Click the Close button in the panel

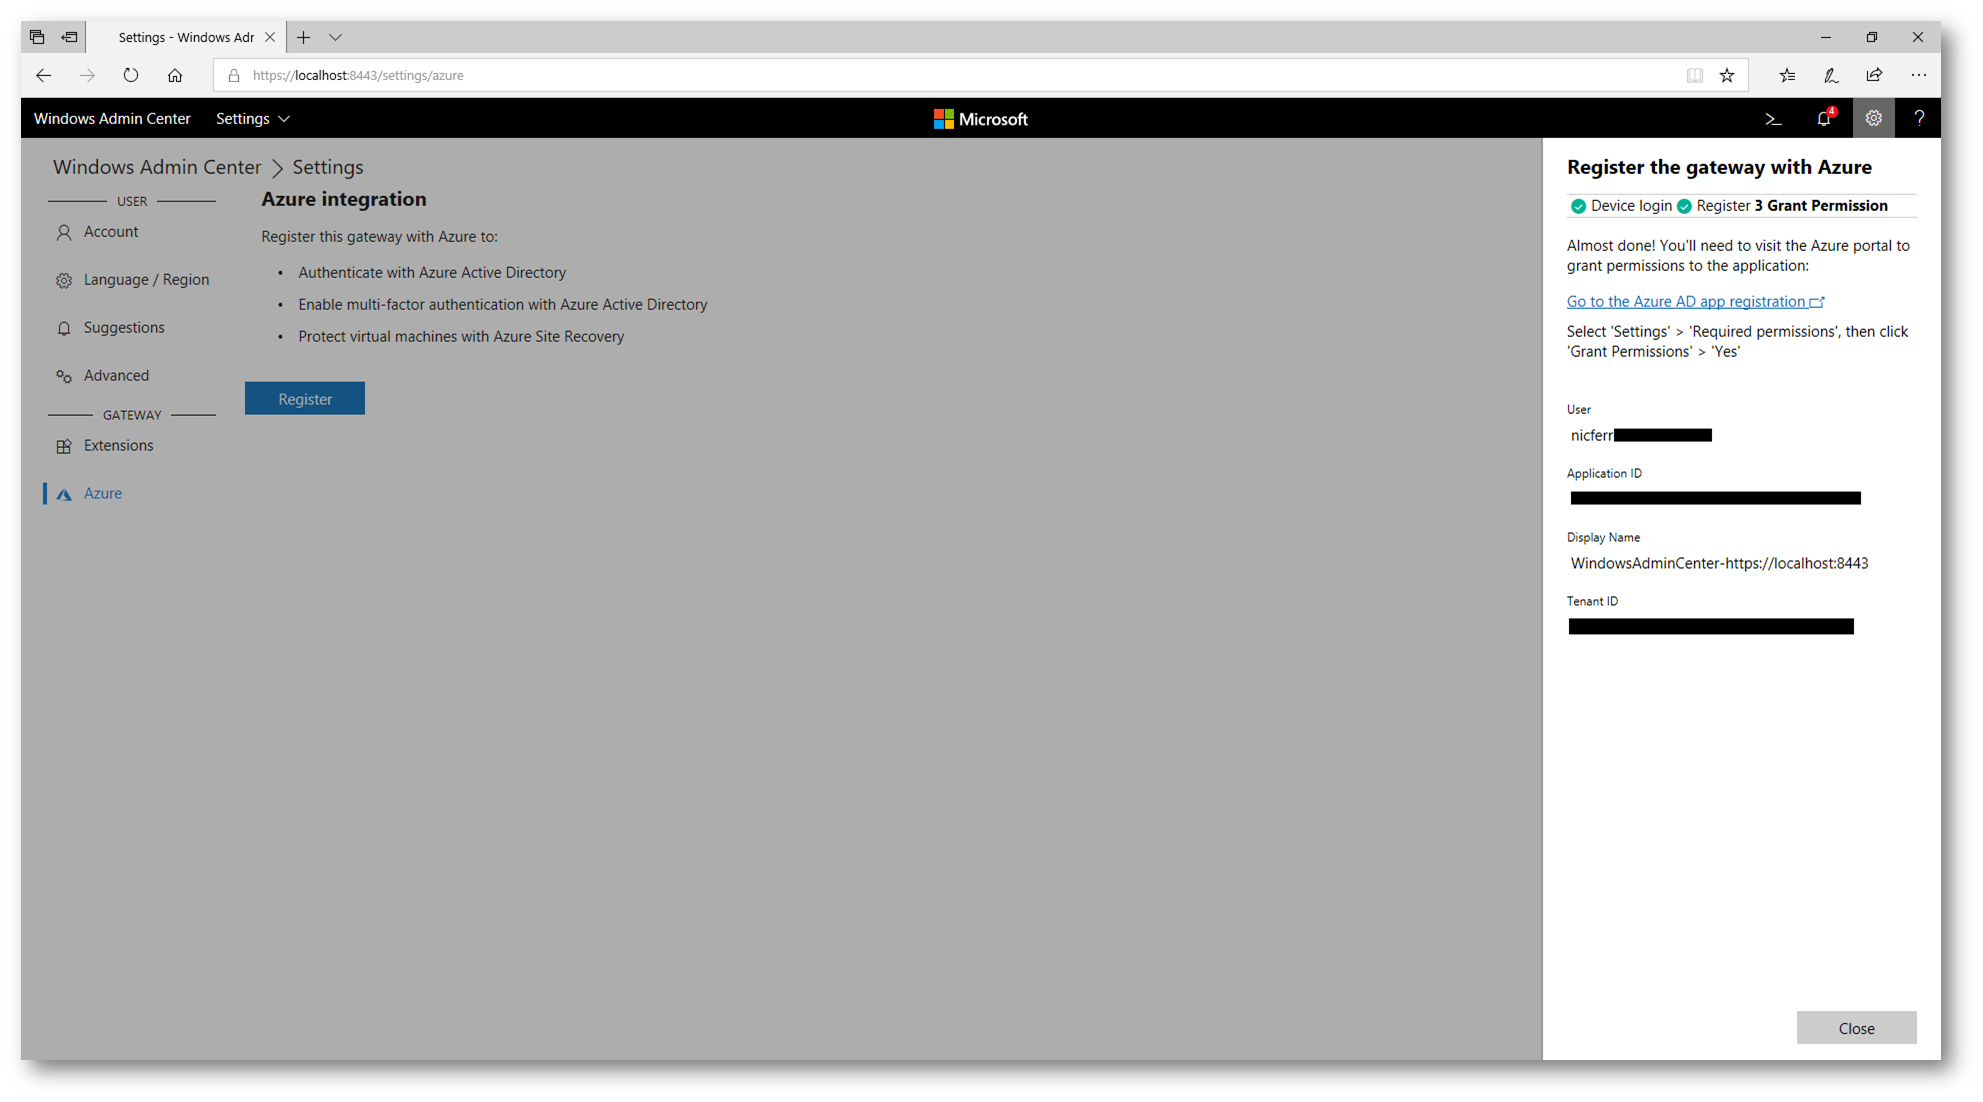tap(1856, 1028)
